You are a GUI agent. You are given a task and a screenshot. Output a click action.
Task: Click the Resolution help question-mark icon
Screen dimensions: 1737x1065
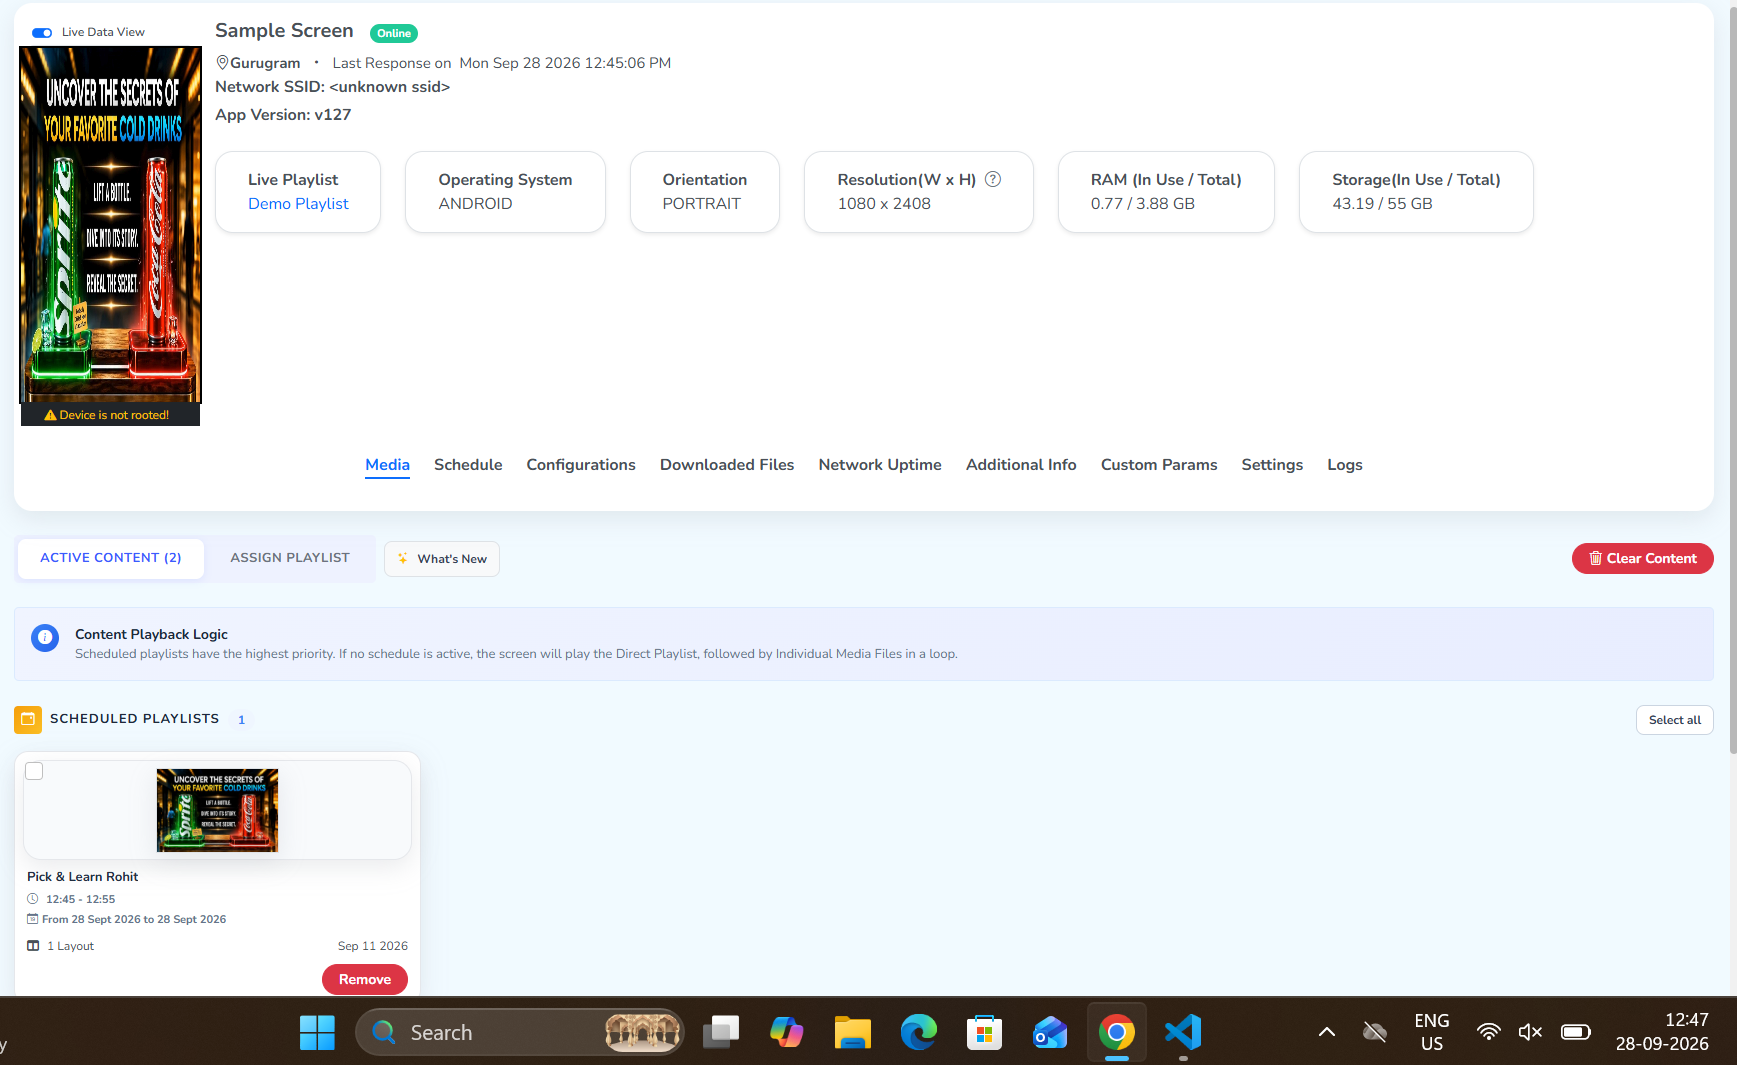pyautogui.click(x=993, y=179)
